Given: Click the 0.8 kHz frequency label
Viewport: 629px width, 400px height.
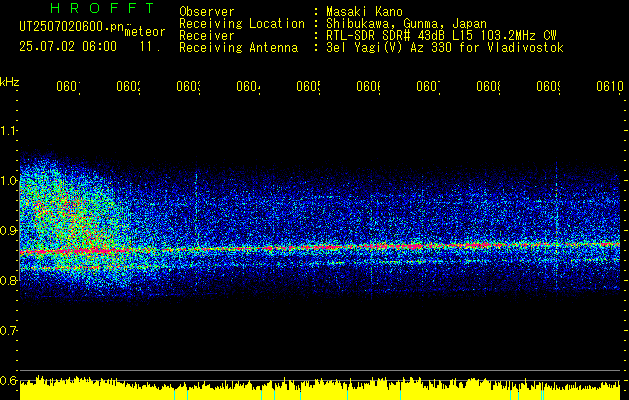Looking at the screenshot, I should [8, 280].
